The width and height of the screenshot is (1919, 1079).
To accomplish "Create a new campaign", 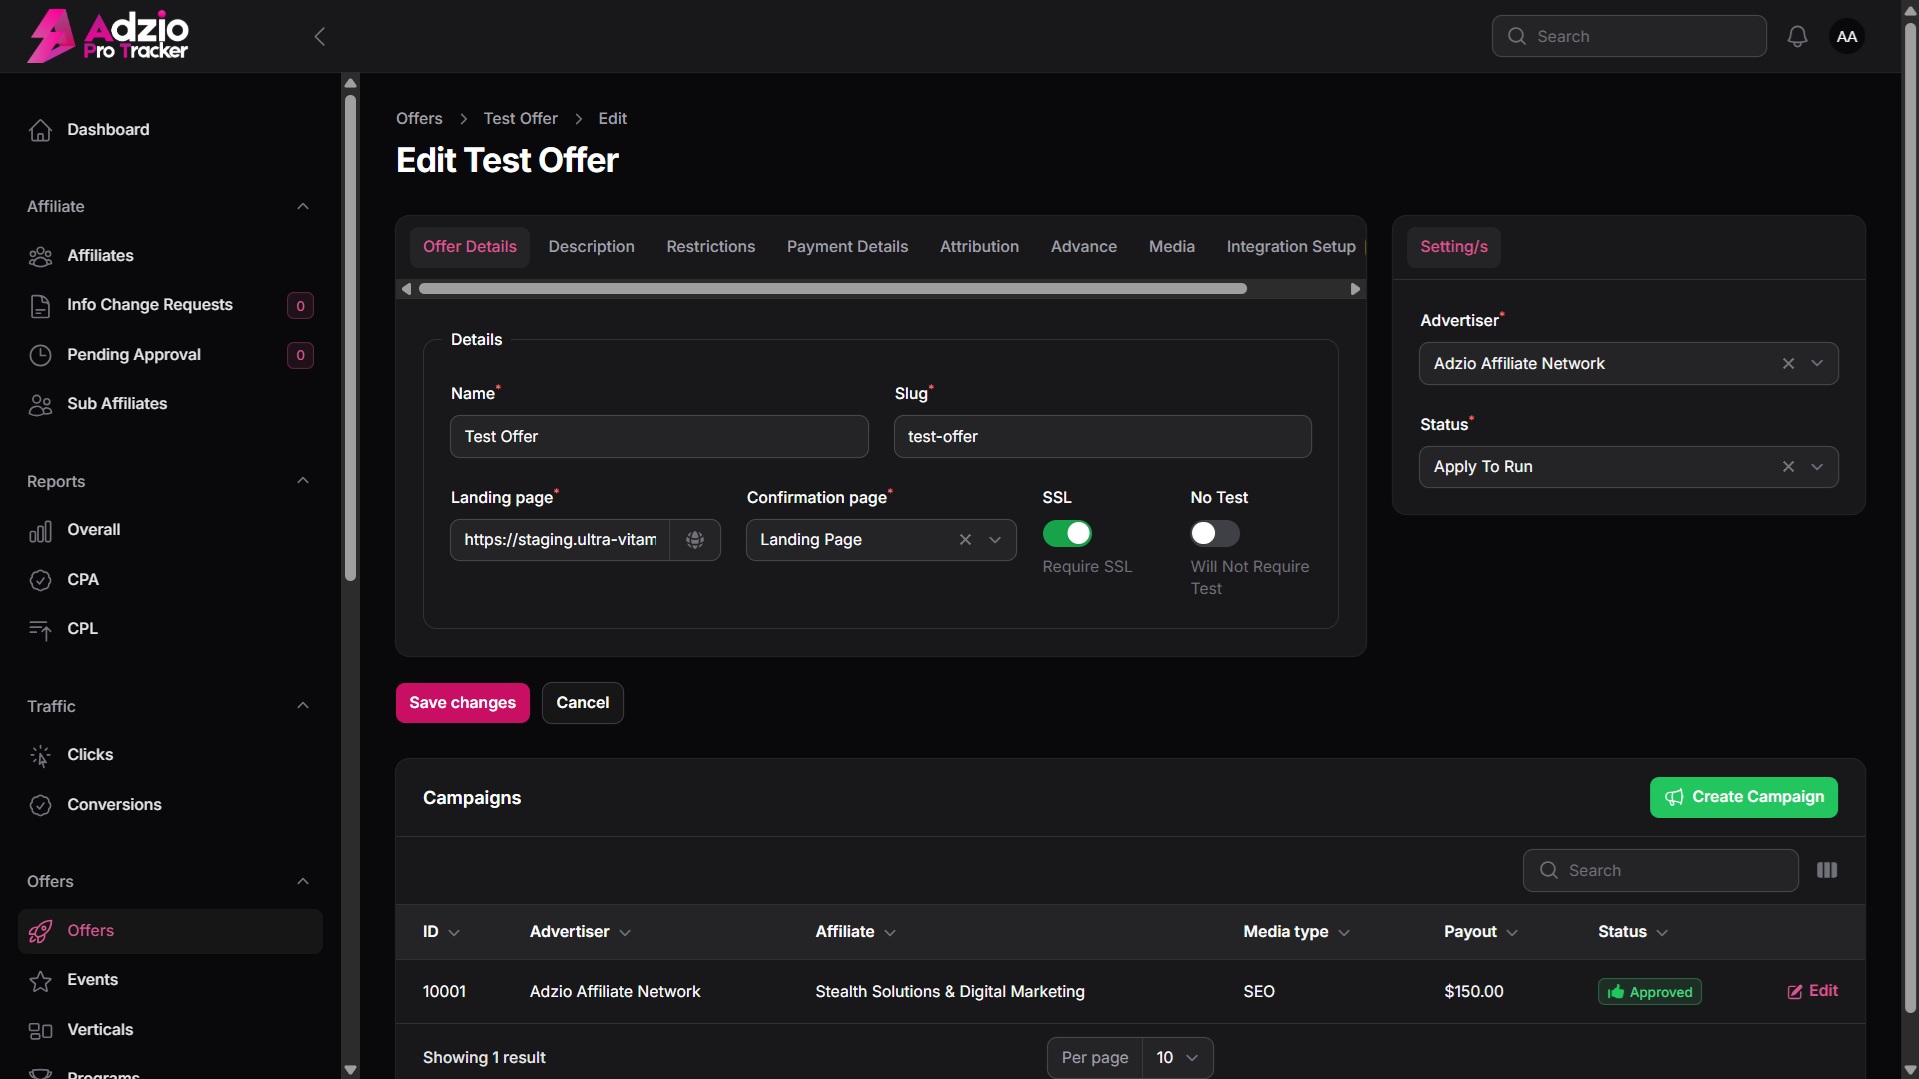I will pyautogui.click(x=1743, y=798).
